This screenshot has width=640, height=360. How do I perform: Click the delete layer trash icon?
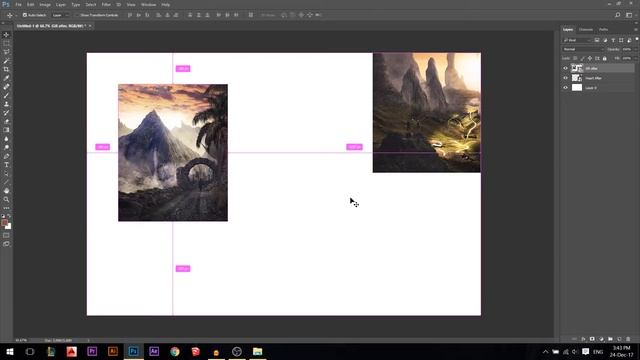coord(628,339)
